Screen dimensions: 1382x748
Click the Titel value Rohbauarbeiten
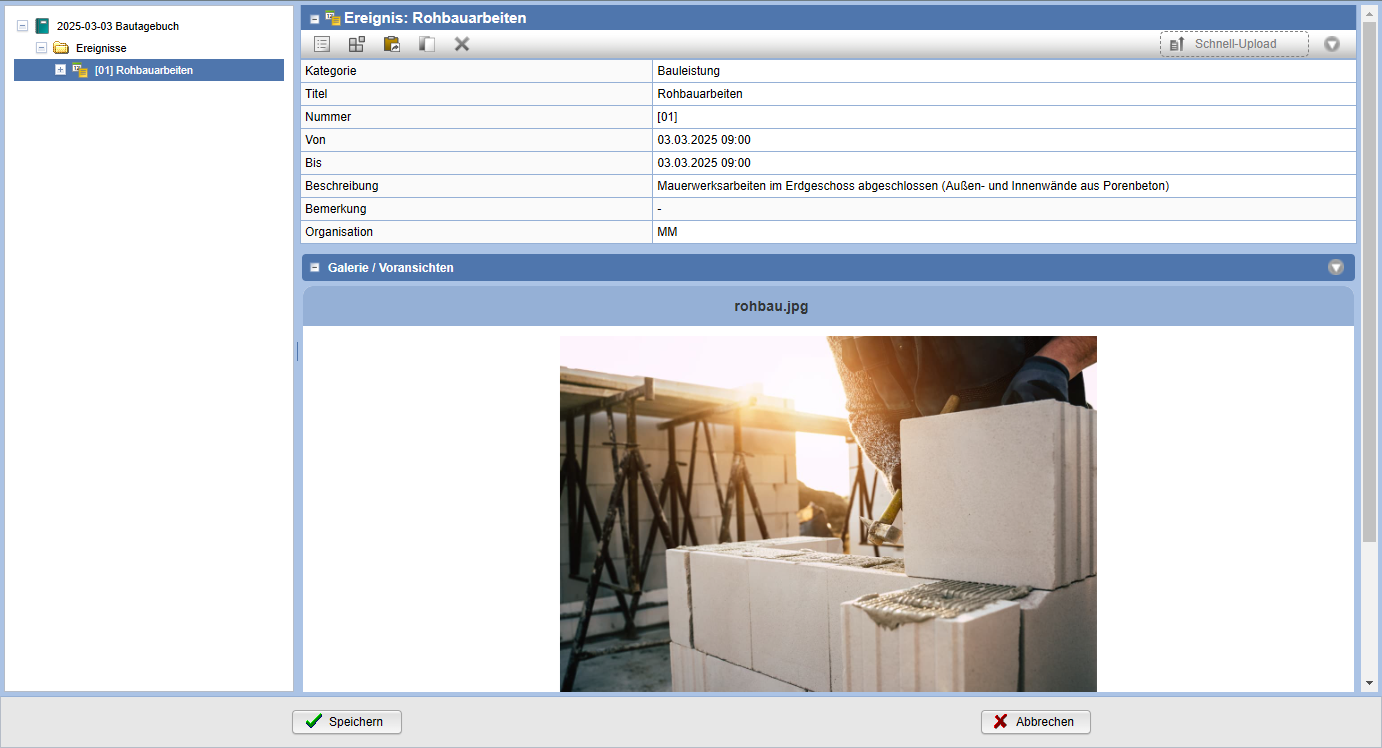coord(700,94)
